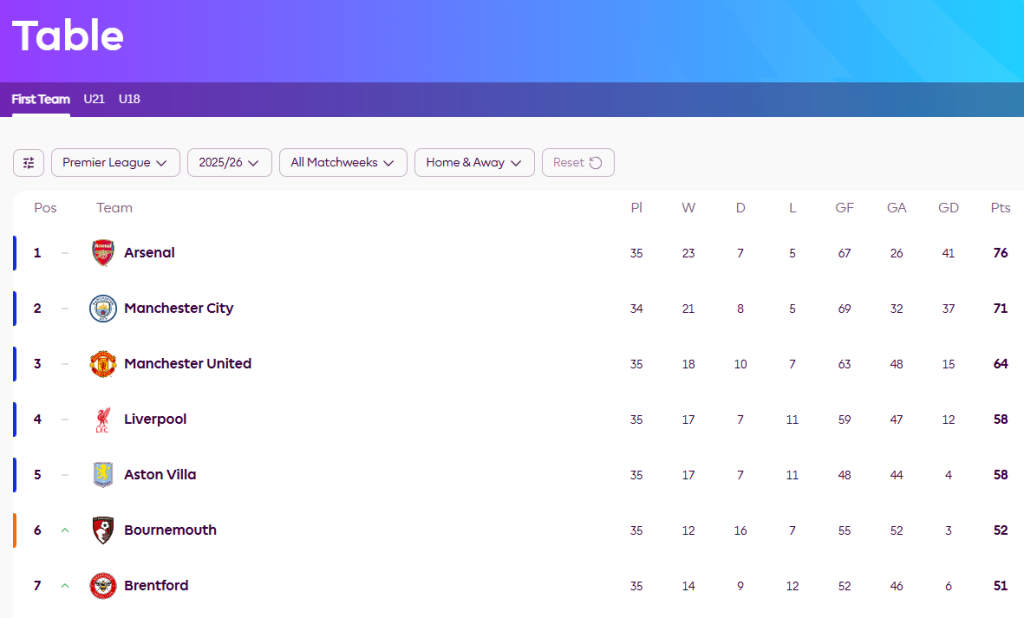Open the Aston Villa team link
The height and width of the screenshot is (618, 1024).
click(x=160, y=475)
